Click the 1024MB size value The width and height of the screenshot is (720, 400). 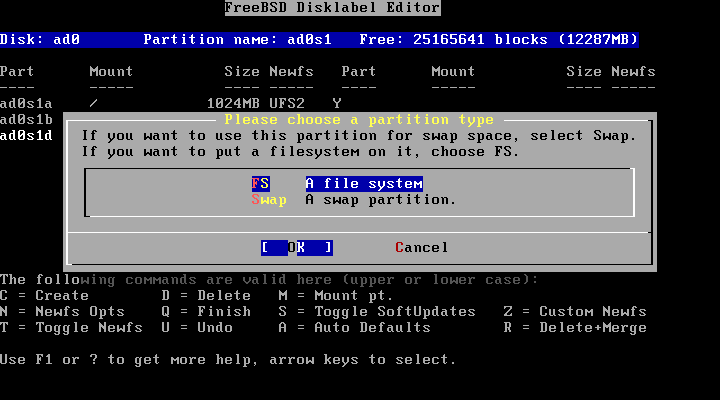pos(233,104)
